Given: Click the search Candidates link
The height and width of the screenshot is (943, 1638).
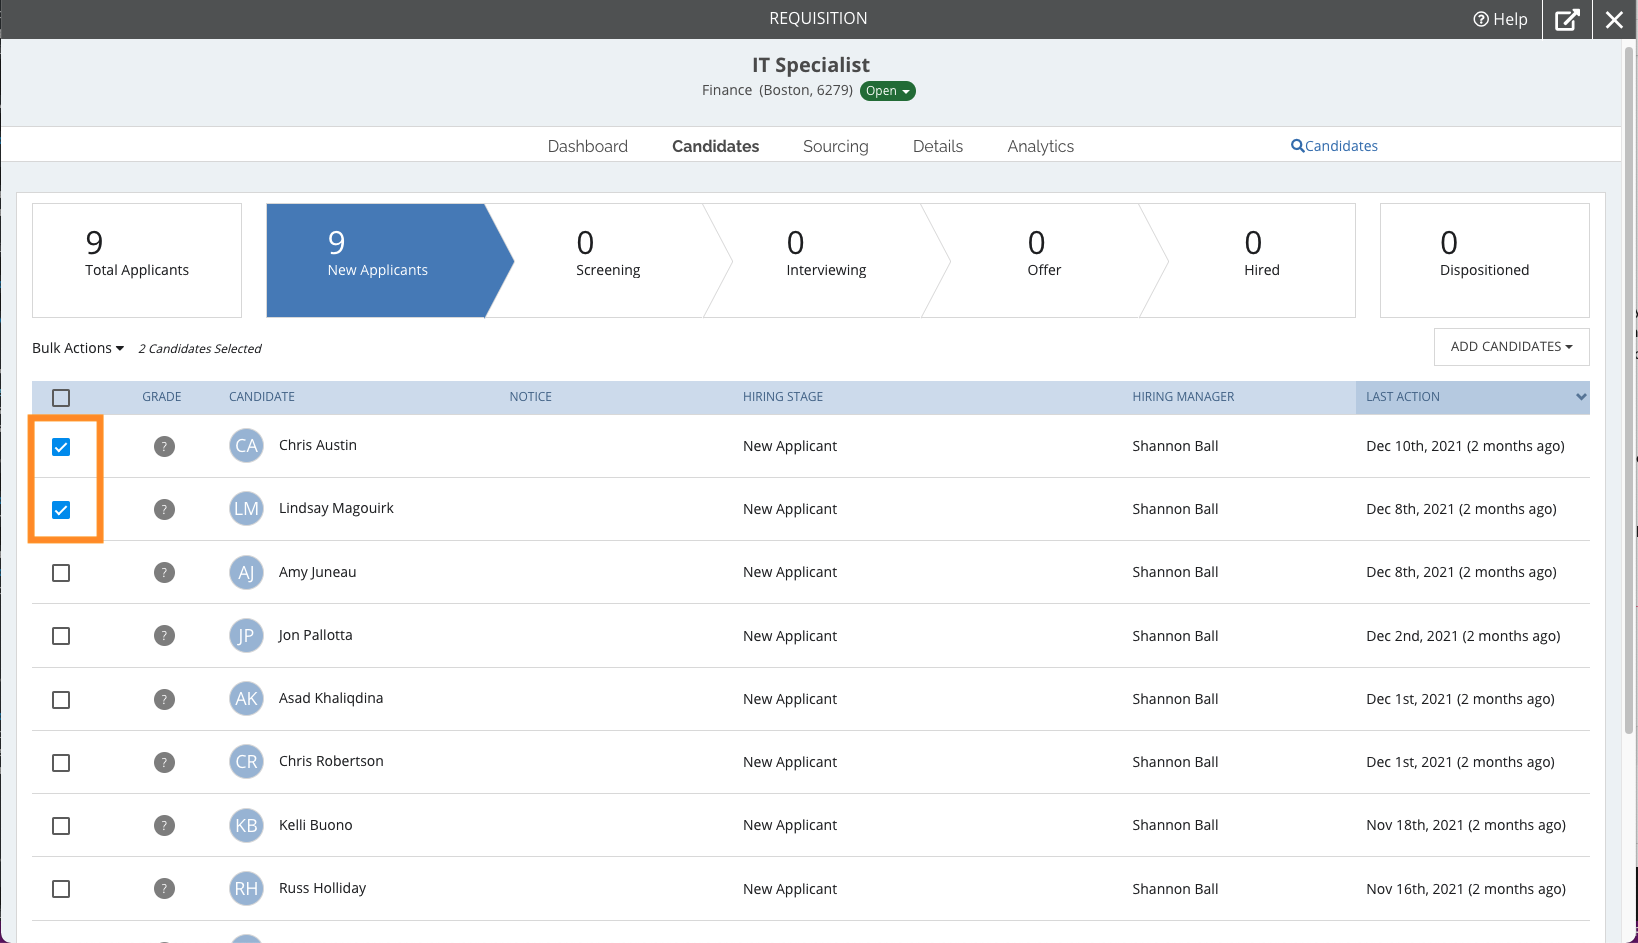Looking at the screenshot, I should point(1334,146).
